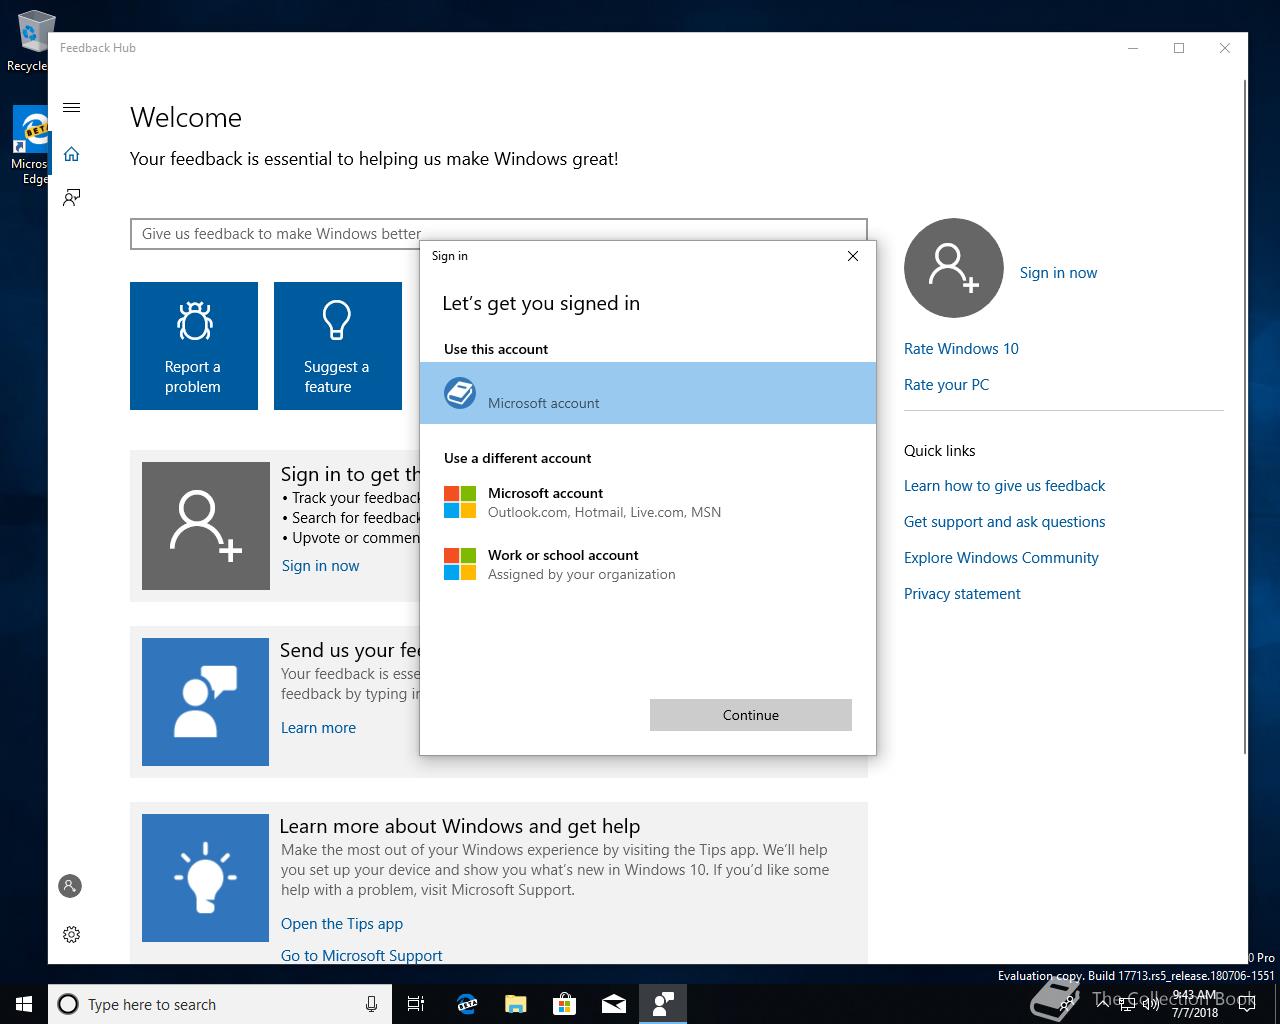Image resolution: width=1280 pixels, height=1024 pixels.
Task: Click Feedback Hub taskbar icon
Action: (x=662, y=1004)
